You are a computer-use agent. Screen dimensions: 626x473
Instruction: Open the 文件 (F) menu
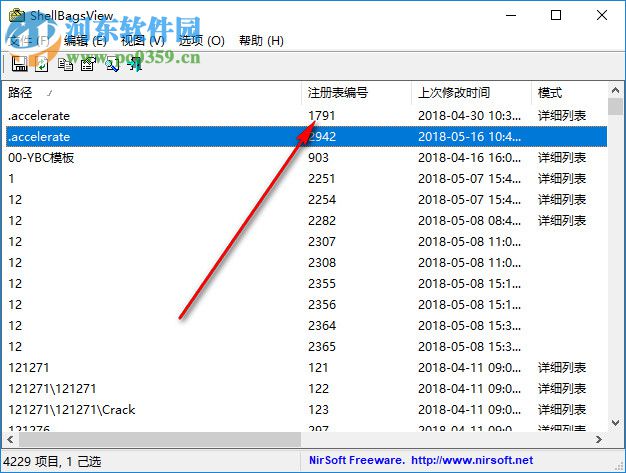click(29, 40)
